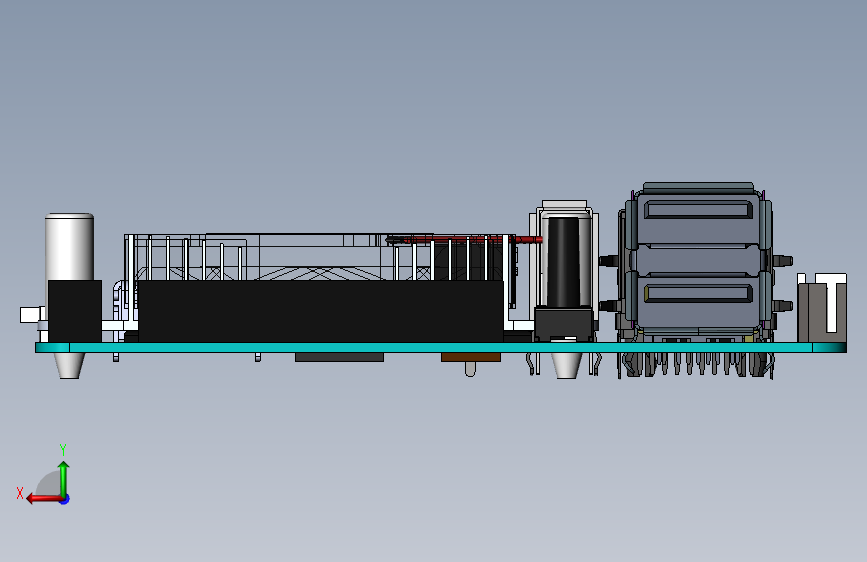867x562 pixels.
Task: Click the blue Z axis dot on the triad
Action: point(65,499)
